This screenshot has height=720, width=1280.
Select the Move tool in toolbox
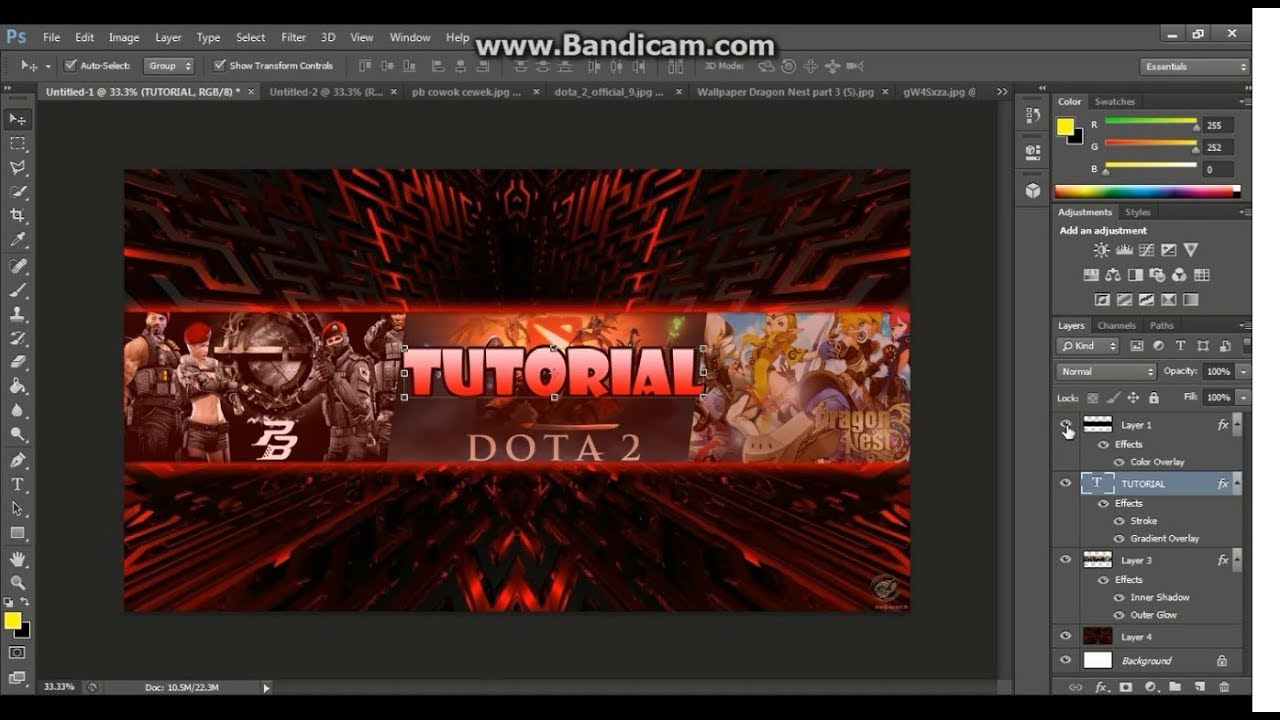click(17, 119)
